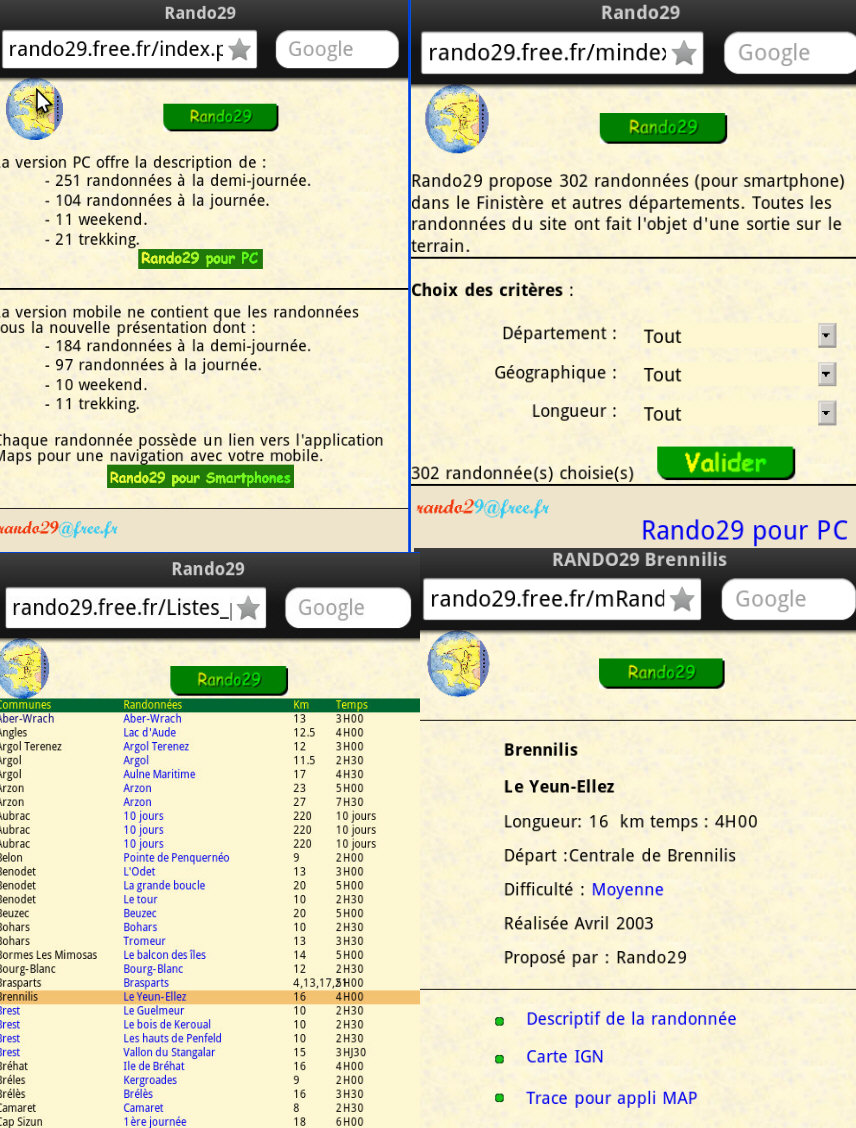Open the 'L'Odet' hike link

tap(139, 871)
